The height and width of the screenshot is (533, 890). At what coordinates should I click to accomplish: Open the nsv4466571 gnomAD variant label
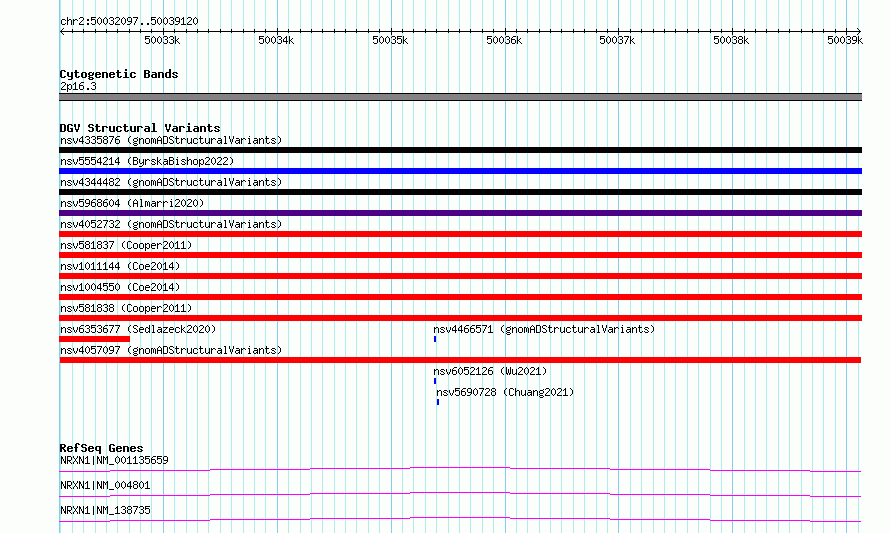(544, 329)
